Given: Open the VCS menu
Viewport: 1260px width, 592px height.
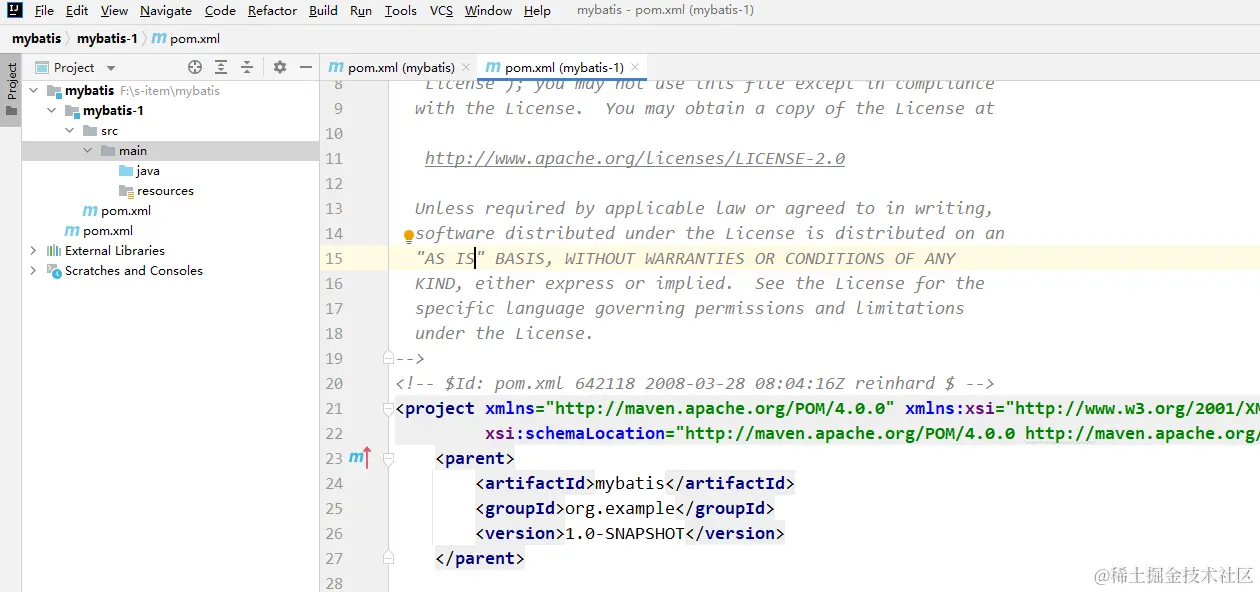Looking at the screenshot, I should pyautogui.click(x=441, y=11).
